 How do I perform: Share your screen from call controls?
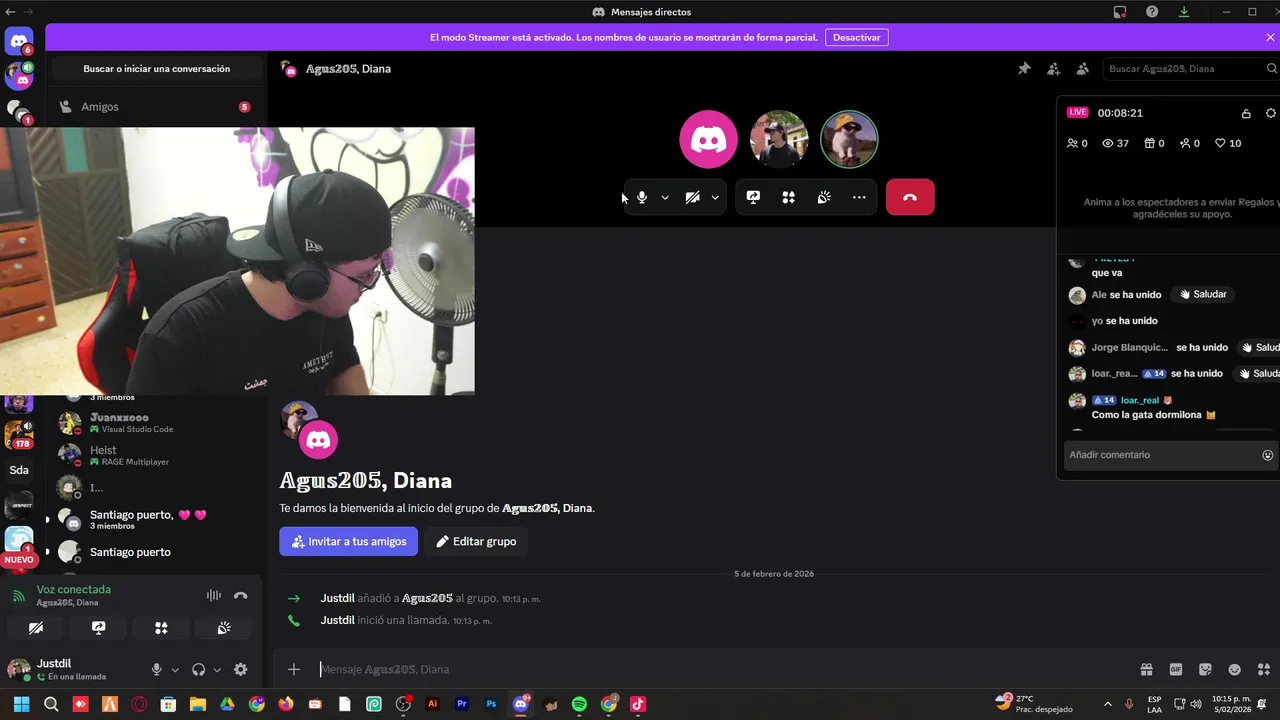[x=753, y=197]
